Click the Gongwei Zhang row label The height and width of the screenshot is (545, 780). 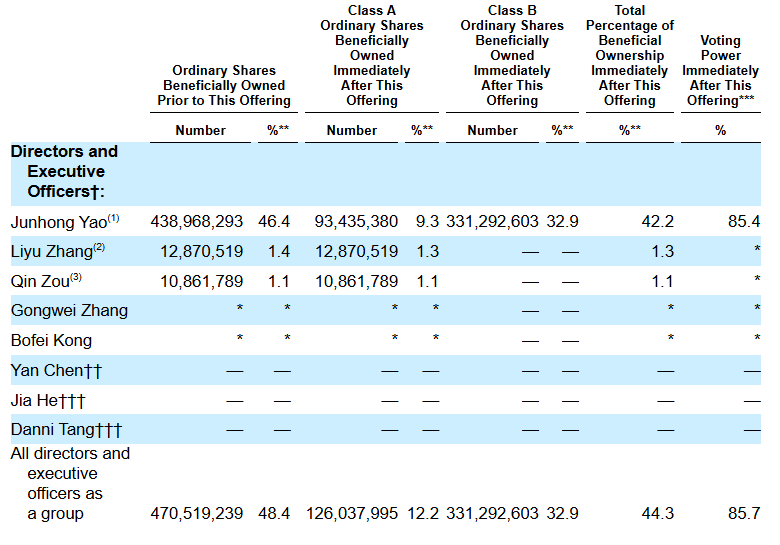[69, 310]
